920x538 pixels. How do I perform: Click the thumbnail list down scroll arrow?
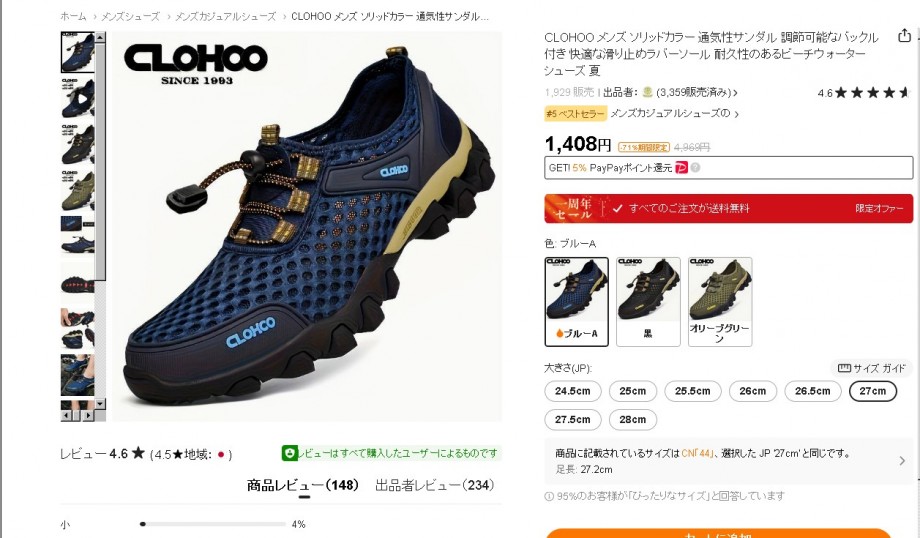100,404
